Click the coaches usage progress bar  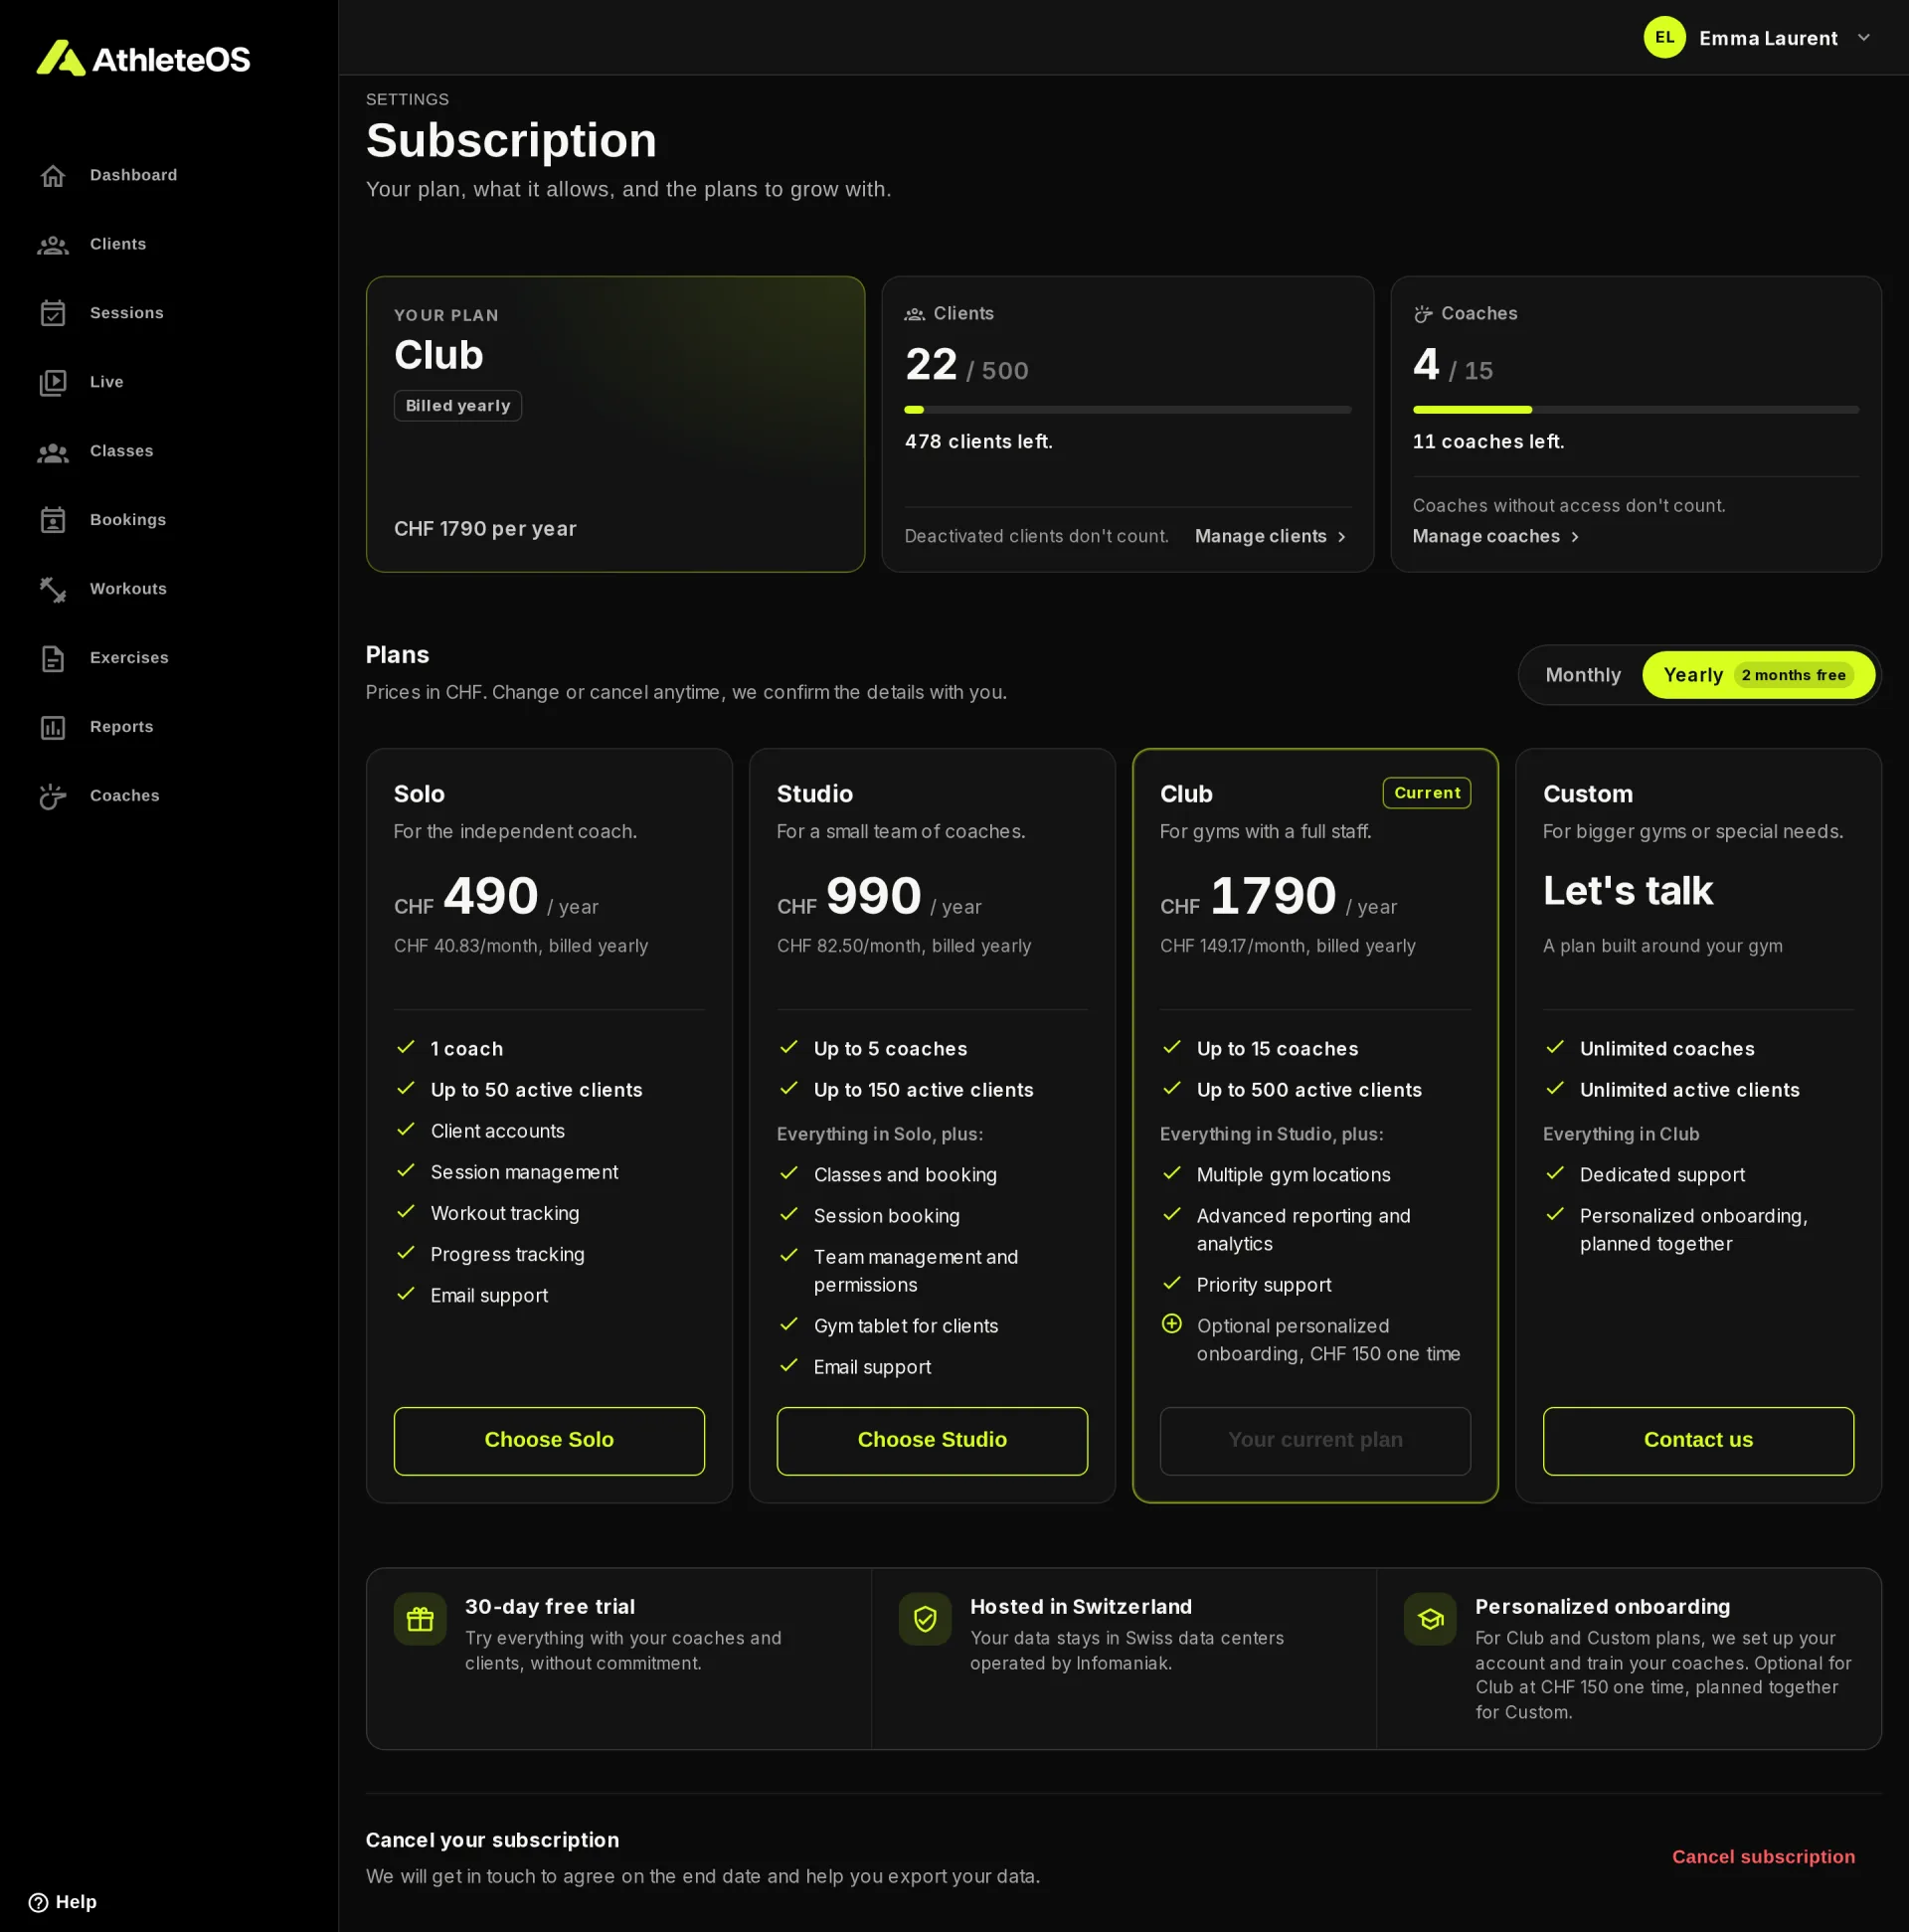pos(1636,410)
